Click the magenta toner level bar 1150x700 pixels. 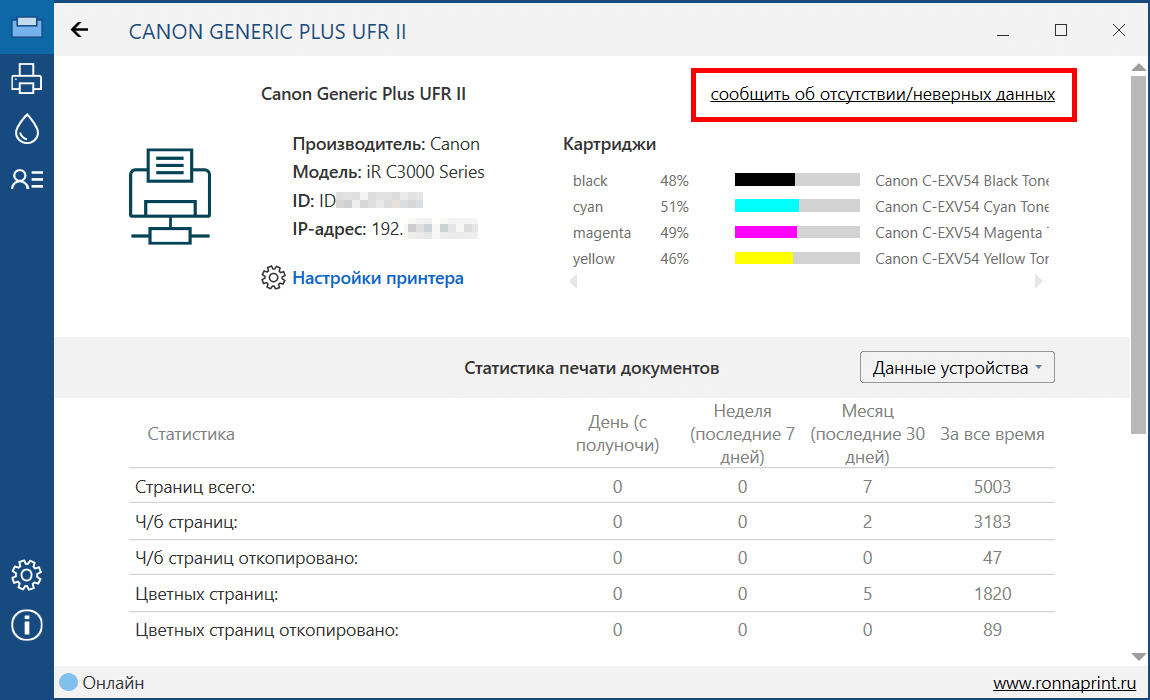(796, 232)
